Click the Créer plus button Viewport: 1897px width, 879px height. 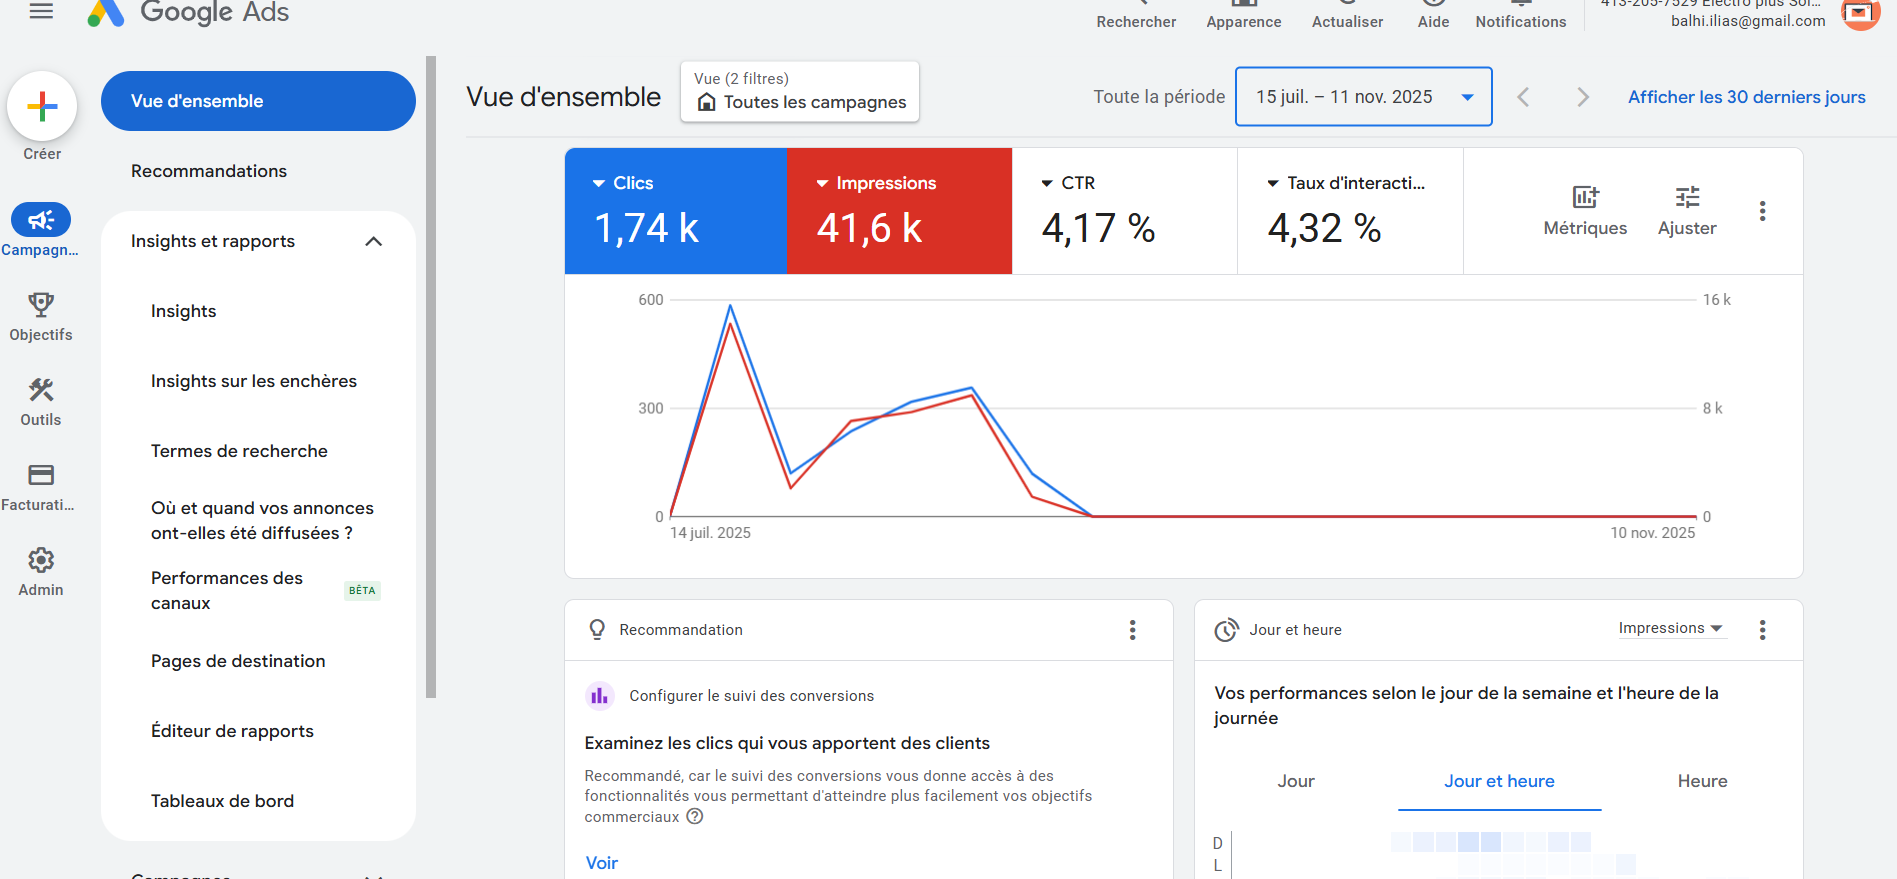(42, 107)
